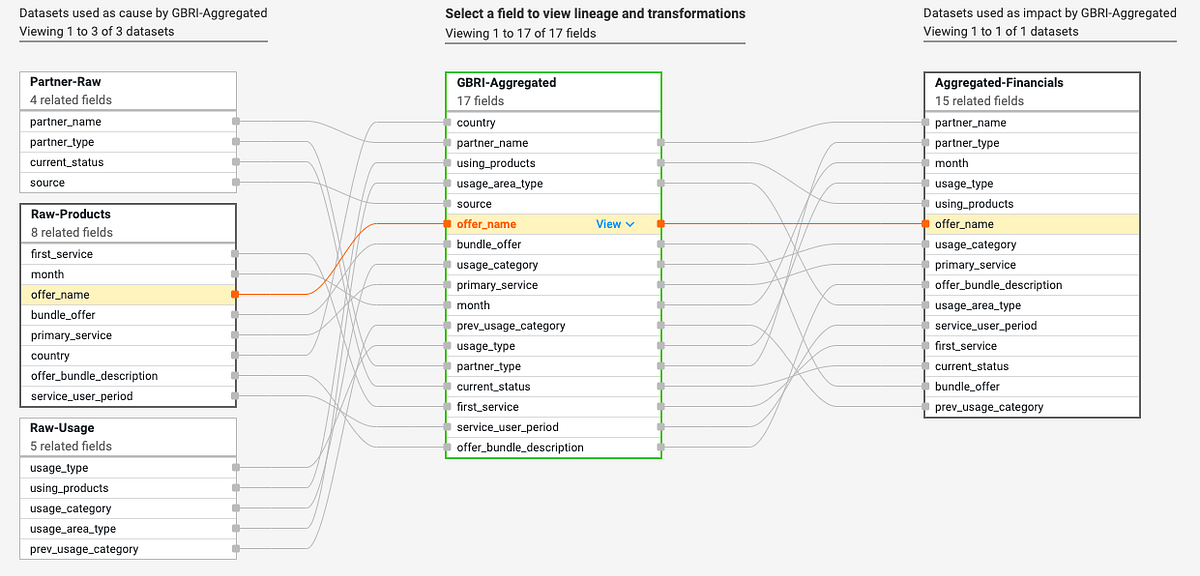Click the connector node beside usage_type in Raw-Usage
1200x576 pixels.
(235, 467)
